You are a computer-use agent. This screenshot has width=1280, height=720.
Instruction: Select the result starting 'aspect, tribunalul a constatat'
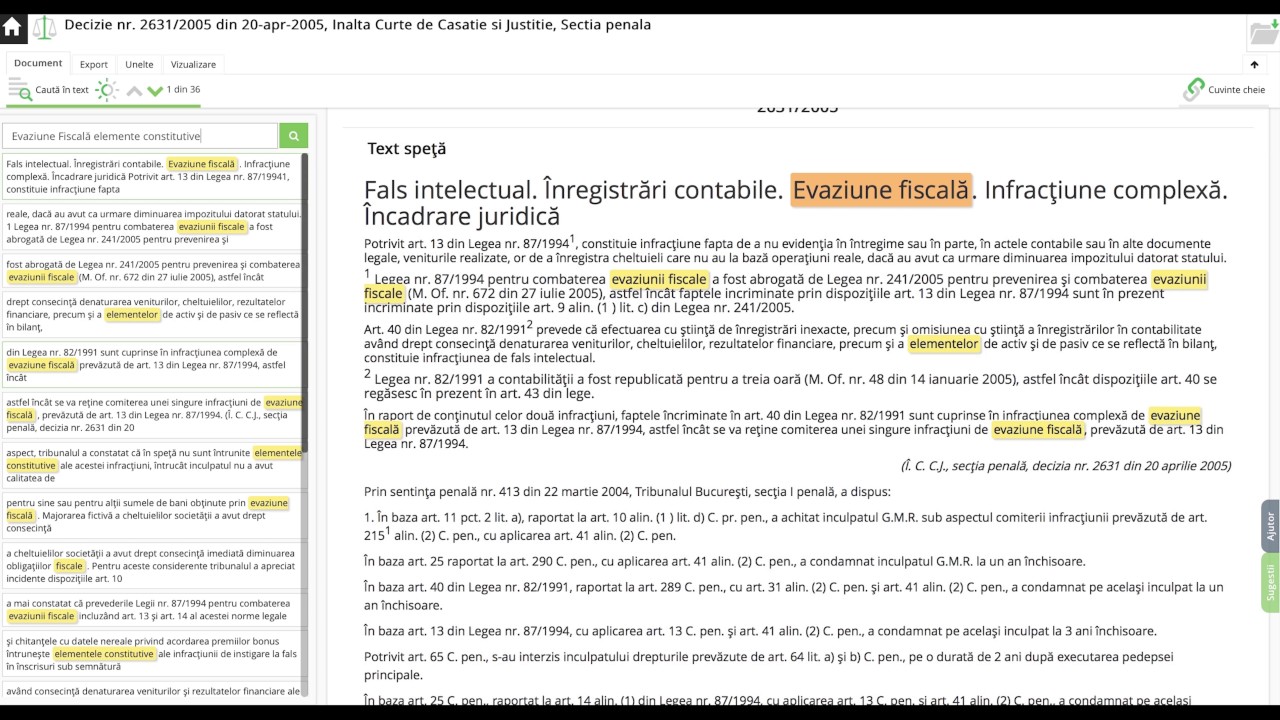(x=152, y=465)
